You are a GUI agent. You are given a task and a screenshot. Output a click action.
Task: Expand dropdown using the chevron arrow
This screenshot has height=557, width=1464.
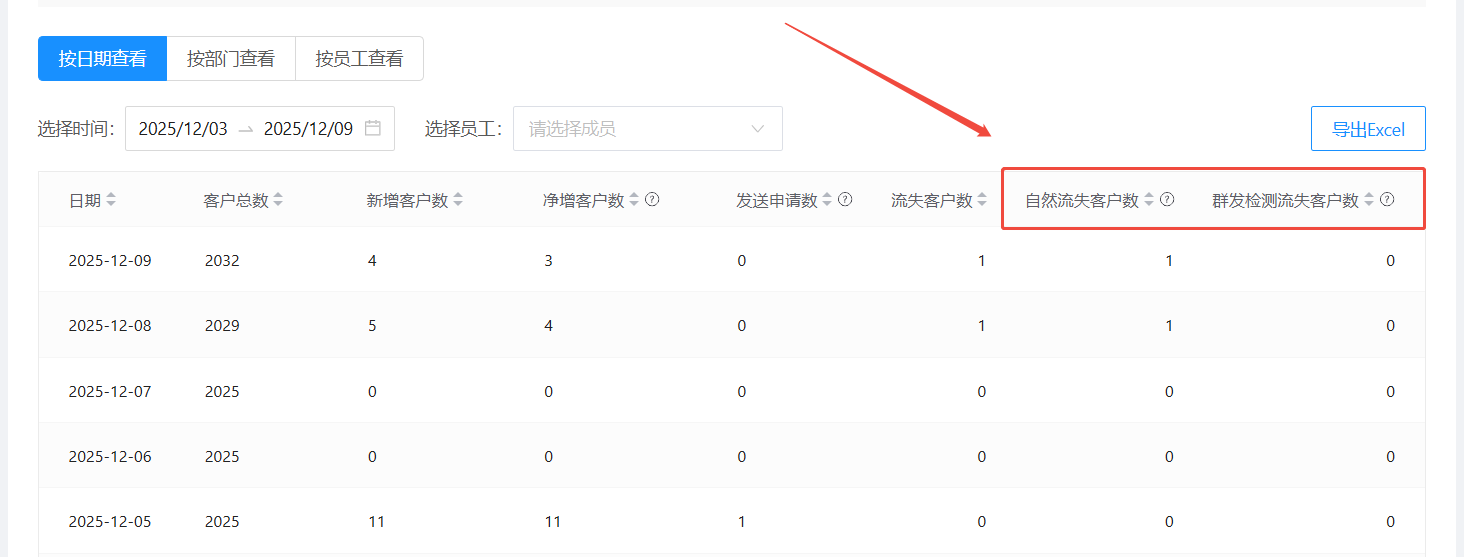(758, 129)
